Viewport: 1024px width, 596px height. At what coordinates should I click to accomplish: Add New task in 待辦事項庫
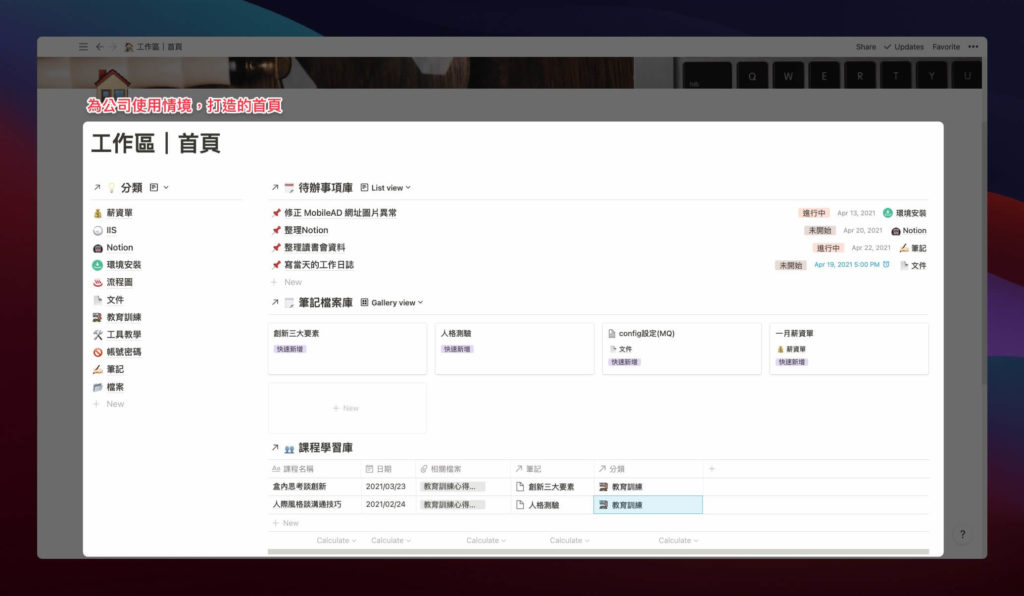[x=287, y=282]
